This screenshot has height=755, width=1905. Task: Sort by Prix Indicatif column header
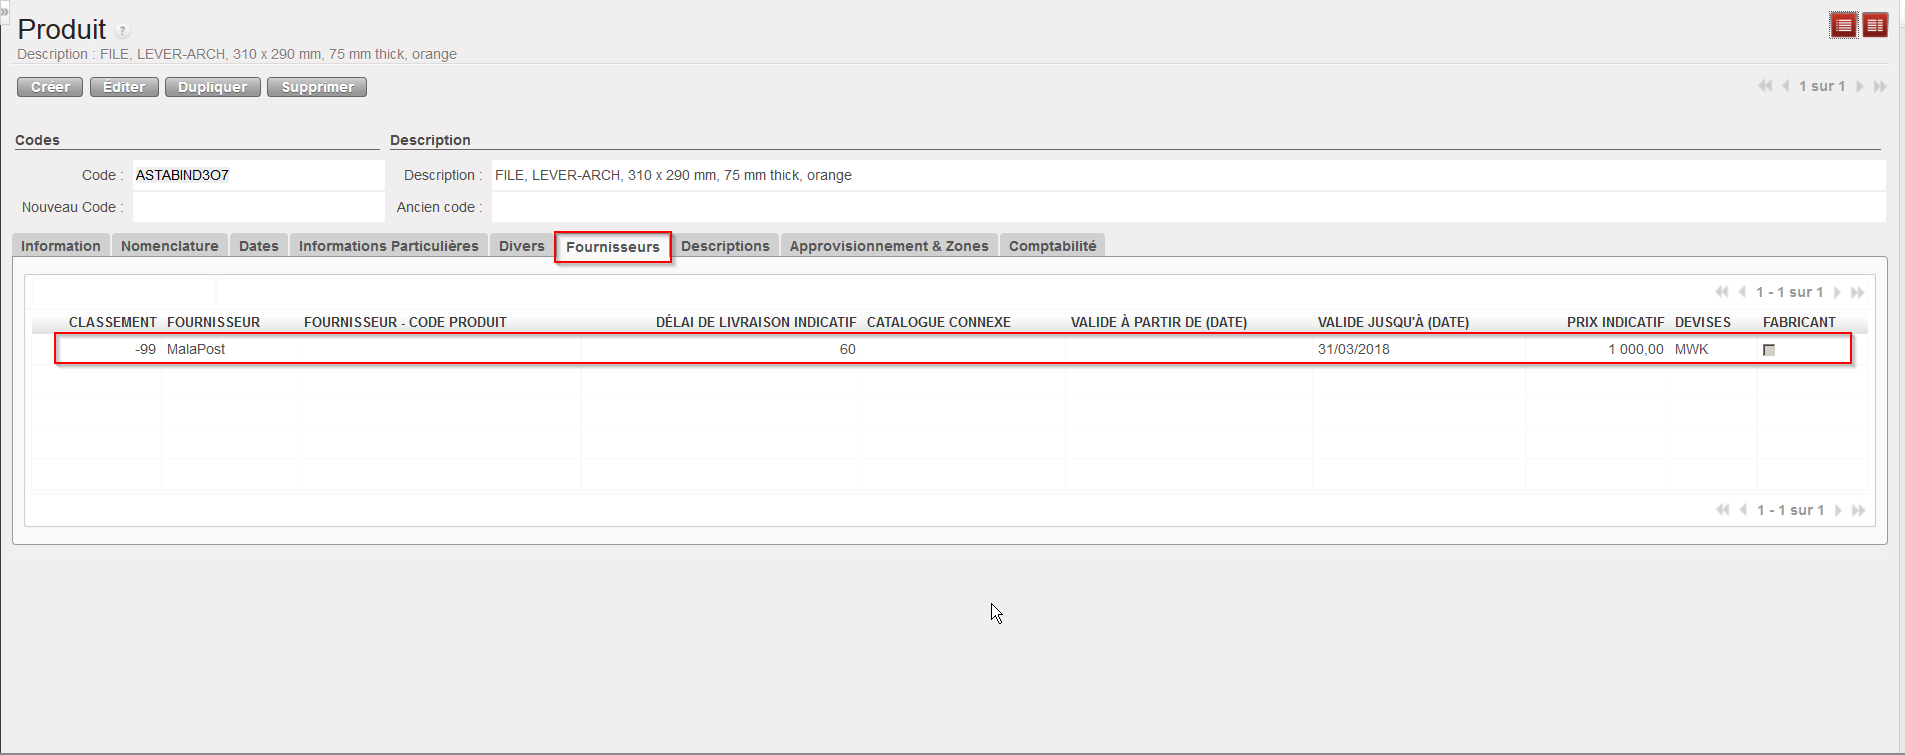1614,322
